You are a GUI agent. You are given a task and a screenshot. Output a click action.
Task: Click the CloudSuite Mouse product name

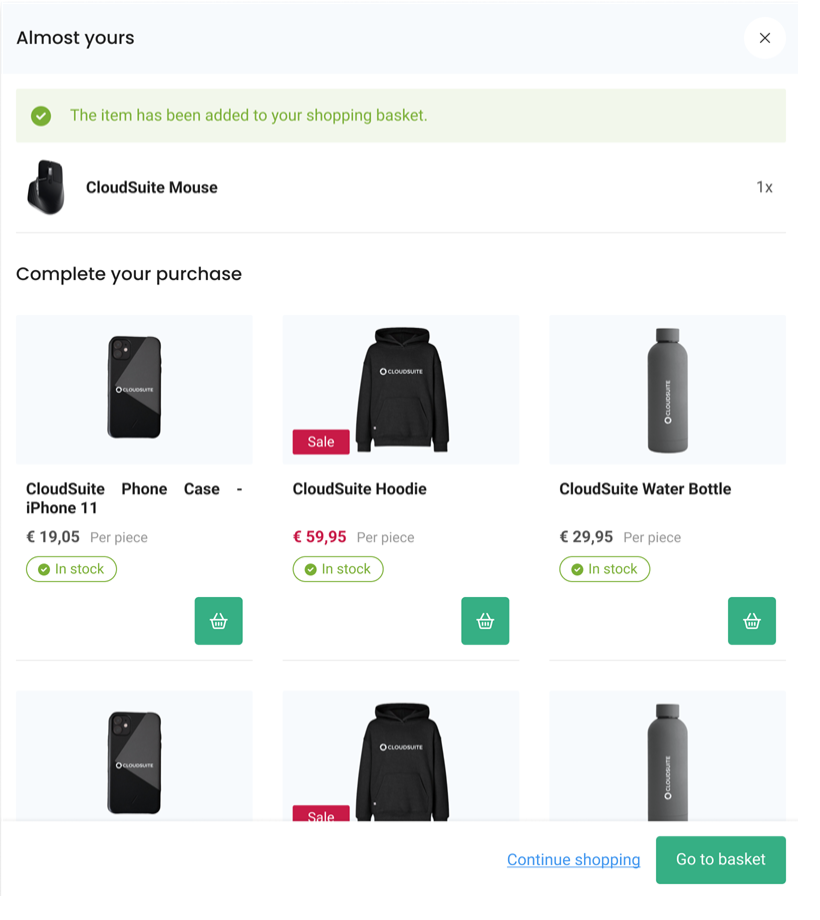tap(152, 187)
